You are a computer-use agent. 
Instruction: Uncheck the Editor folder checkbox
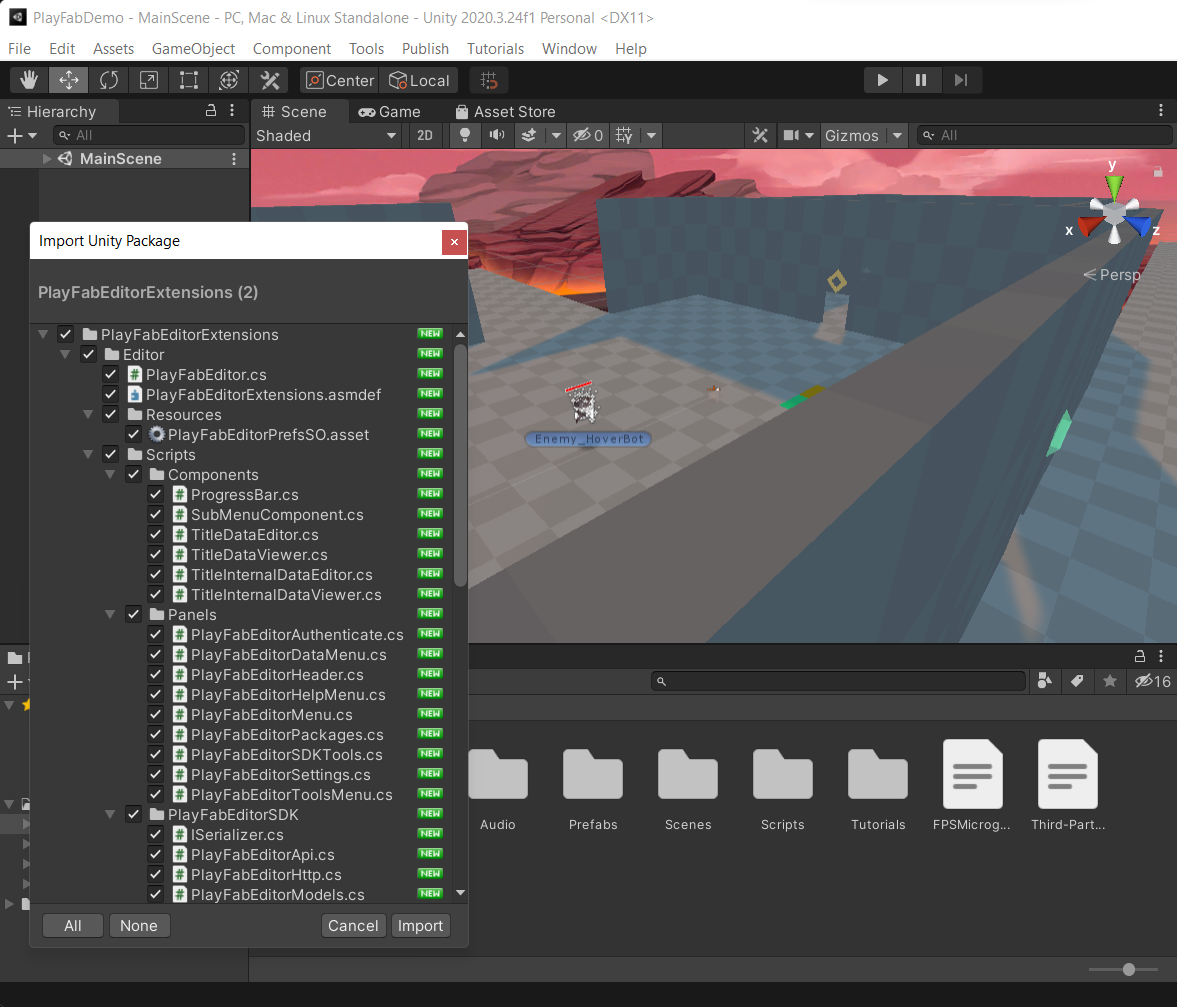[89, 354]
